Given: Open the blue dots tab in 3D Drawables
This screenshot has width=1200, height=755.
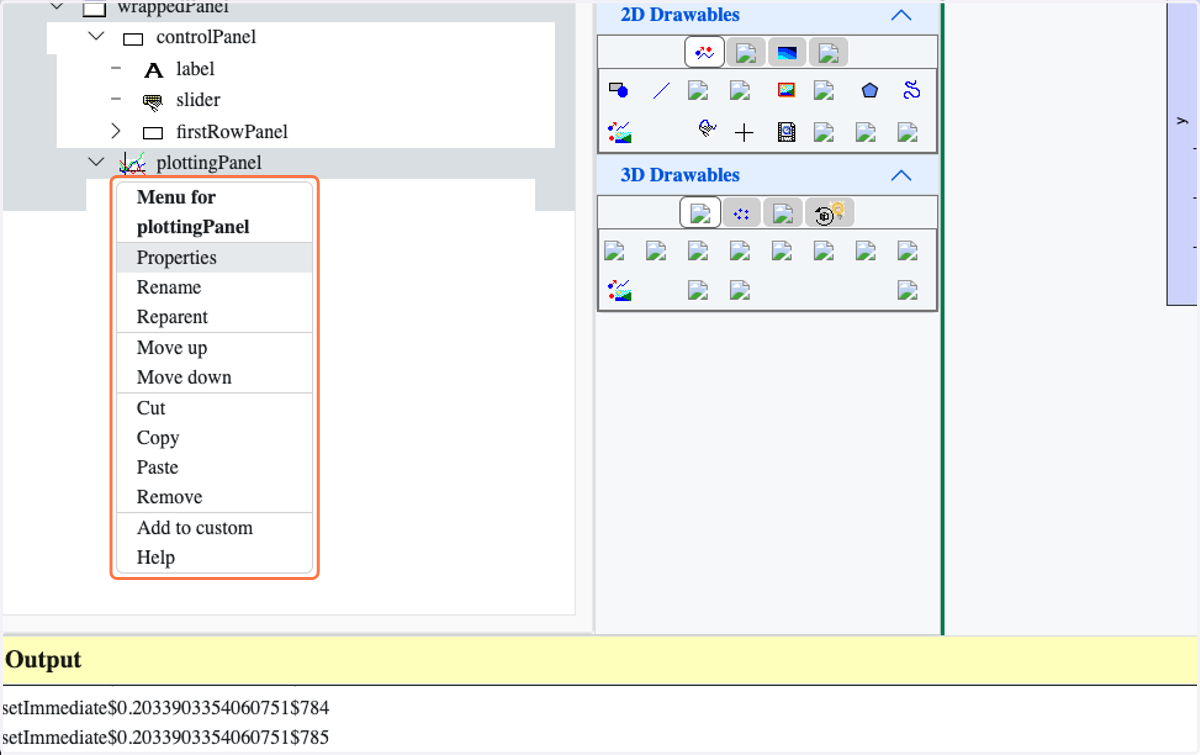Looking at the screenshot, I should 741,213.
